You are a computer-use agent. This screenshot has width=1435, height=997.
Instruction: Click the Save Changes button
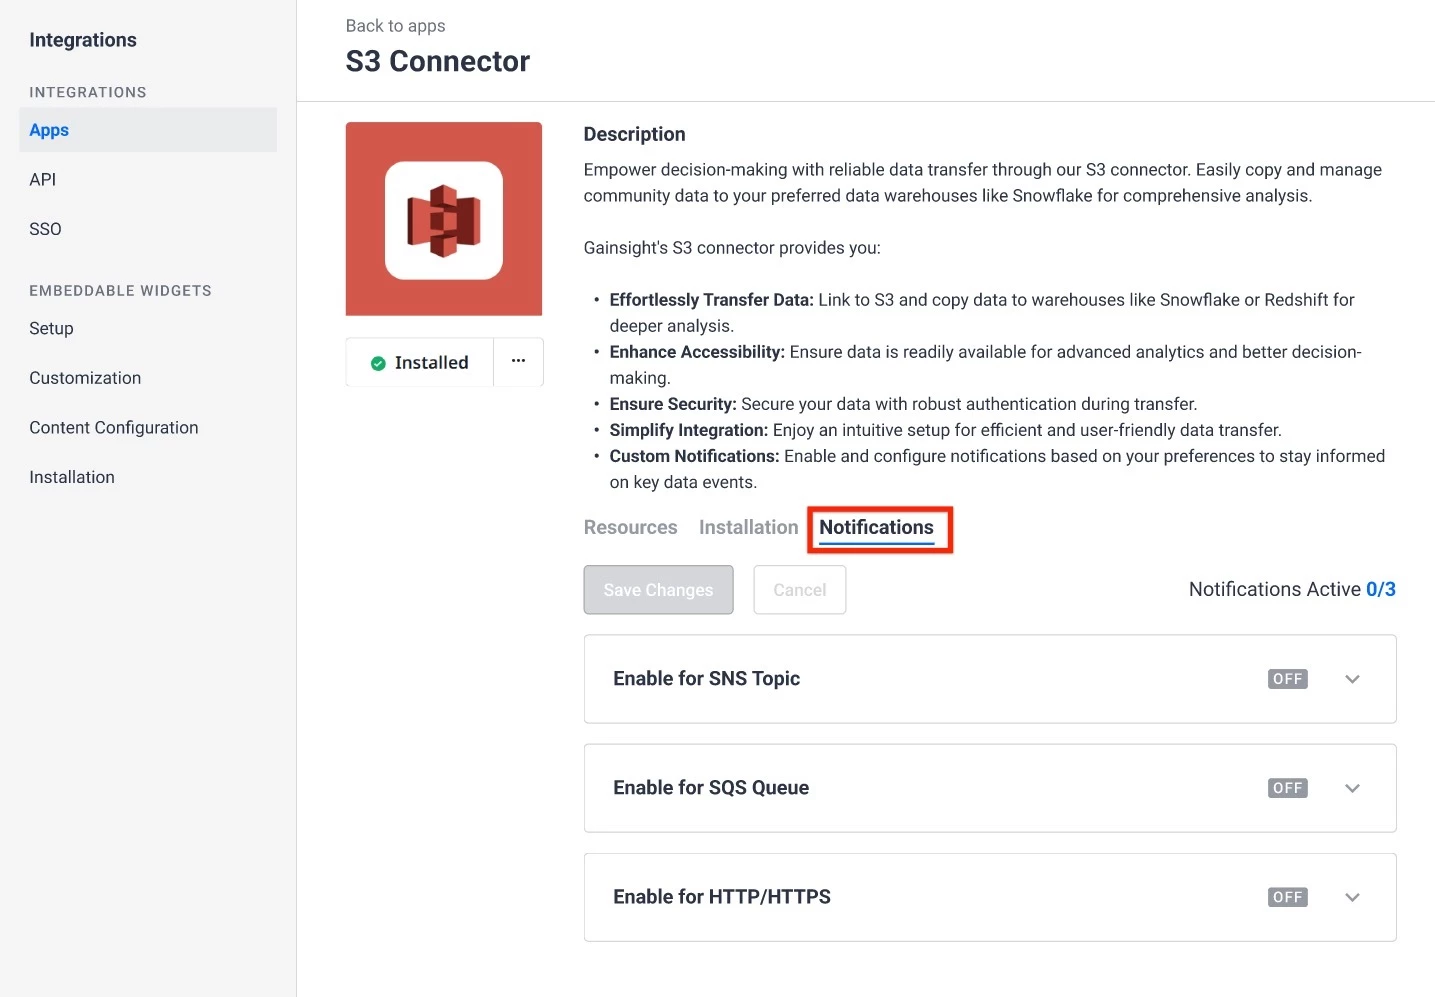(658, 590)
